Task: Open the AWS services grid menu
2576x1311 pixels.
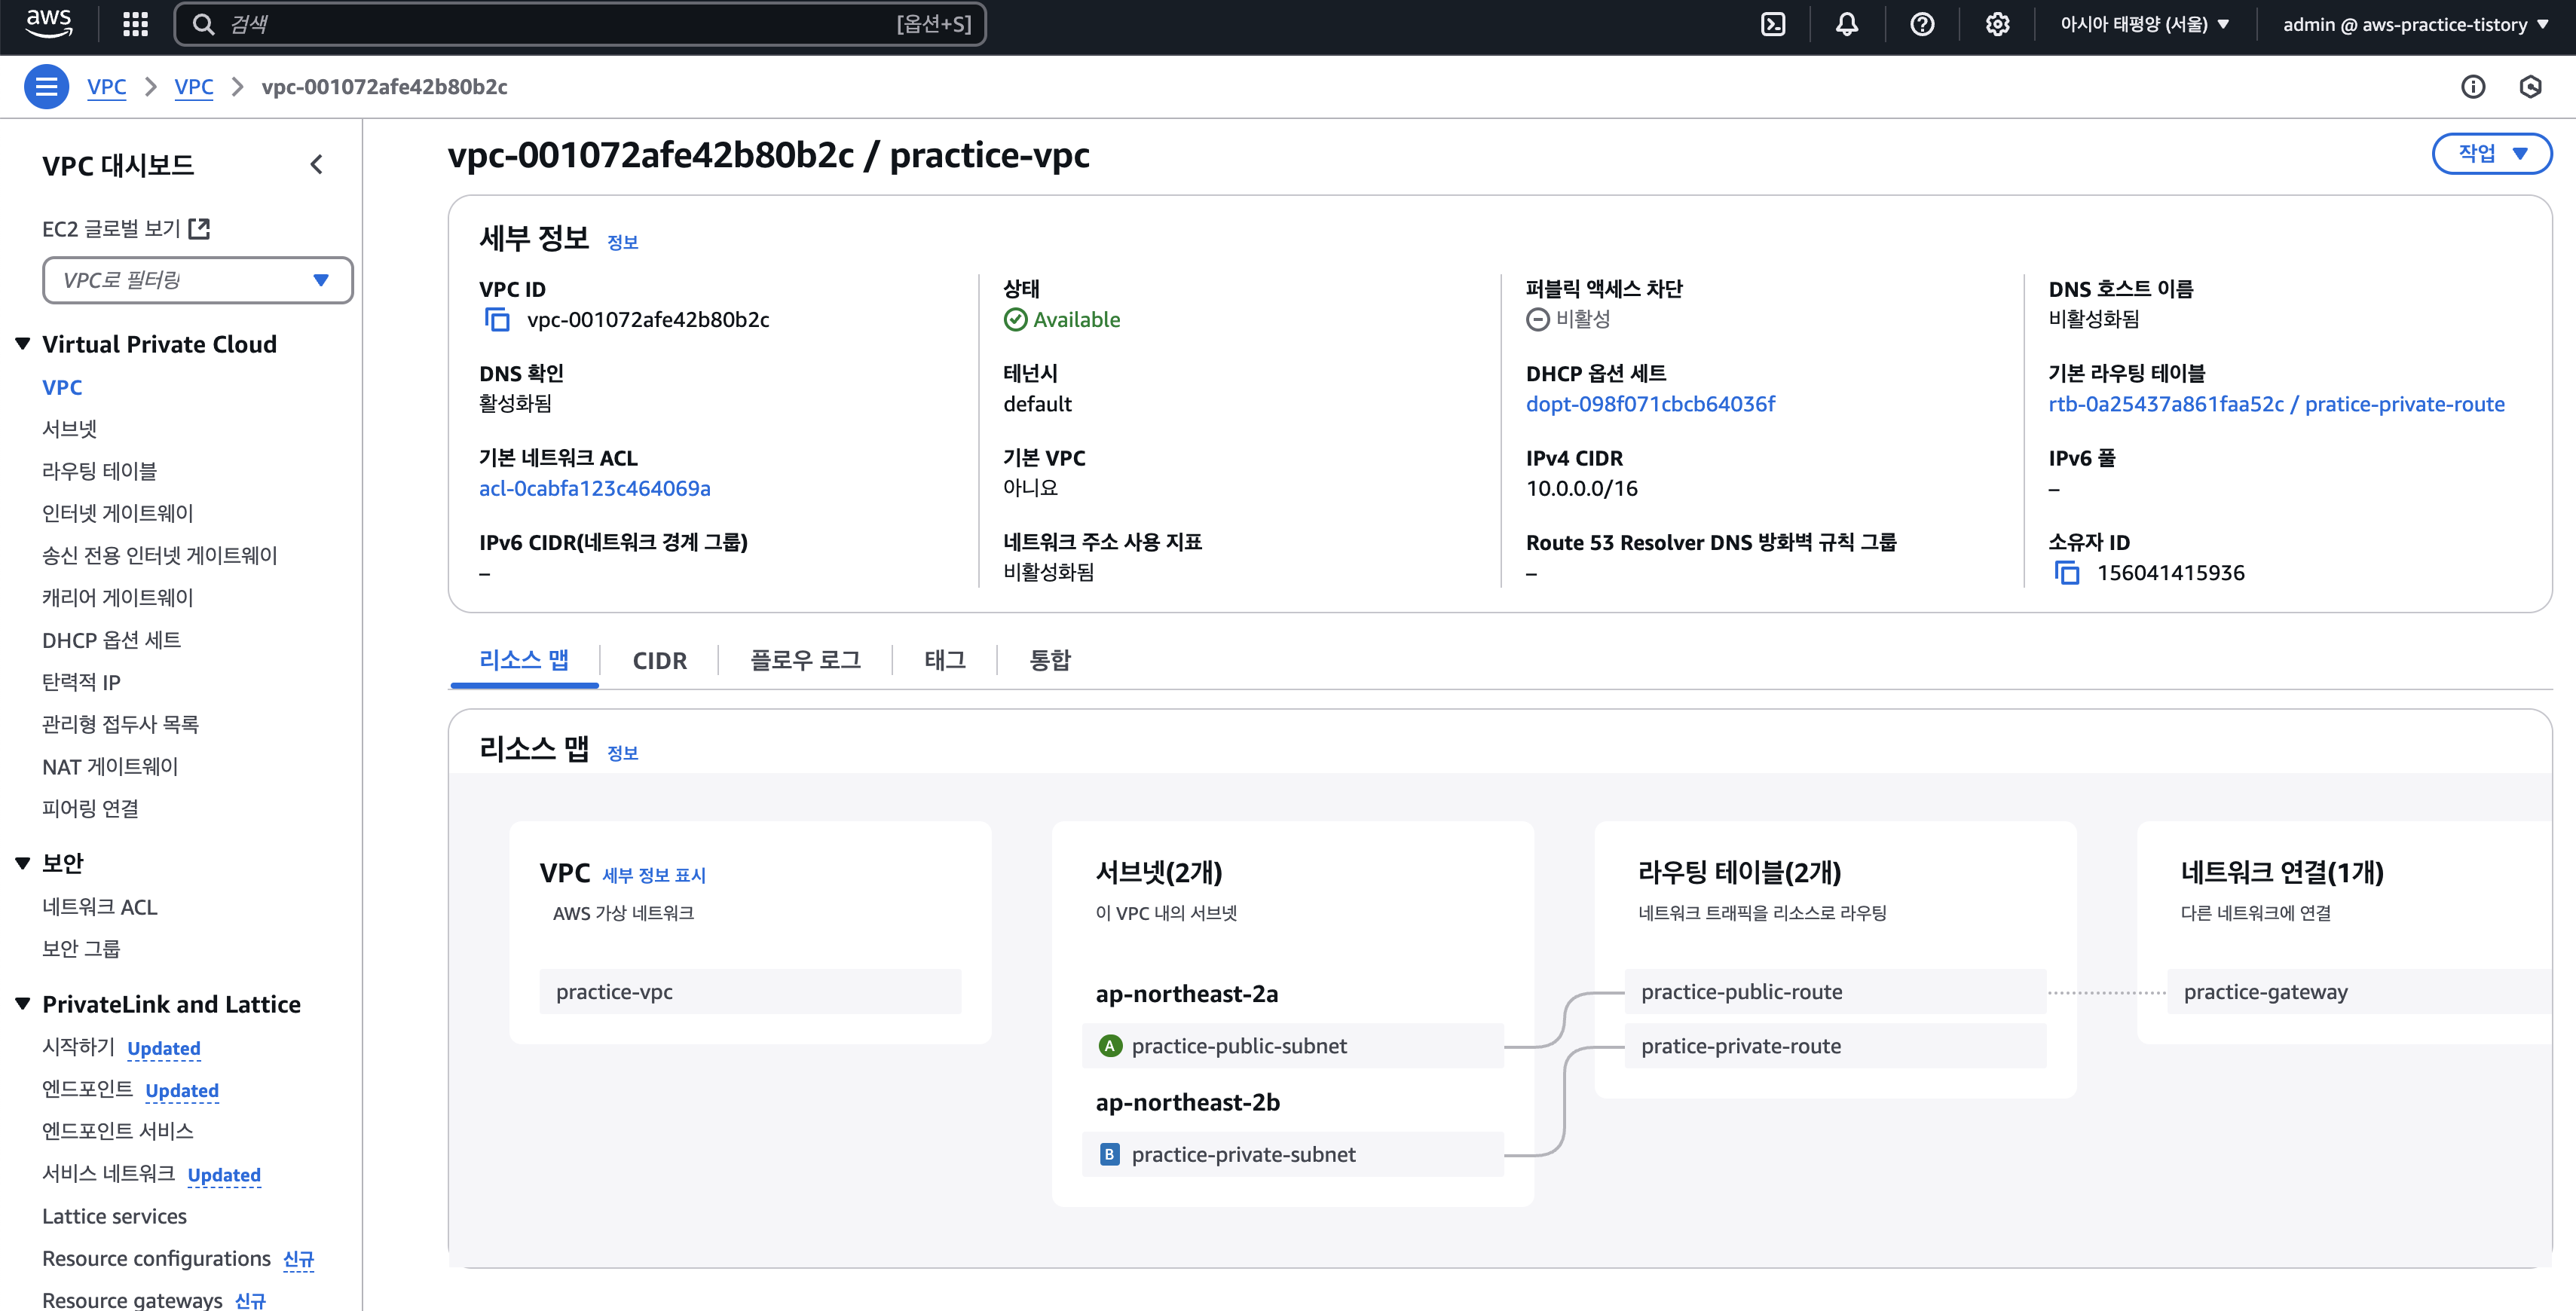Action: pos(135,24)
